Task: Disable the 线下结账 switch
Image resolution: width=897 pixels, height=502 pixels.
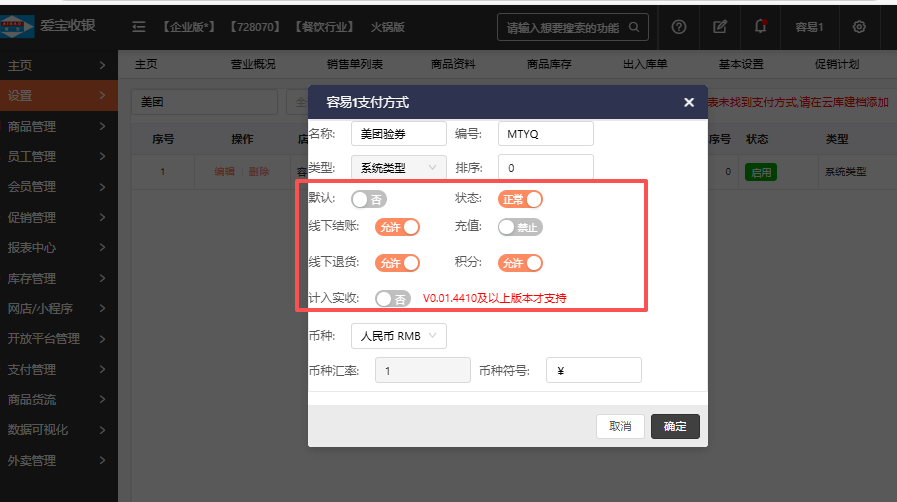Action: (x=397, y=227)
